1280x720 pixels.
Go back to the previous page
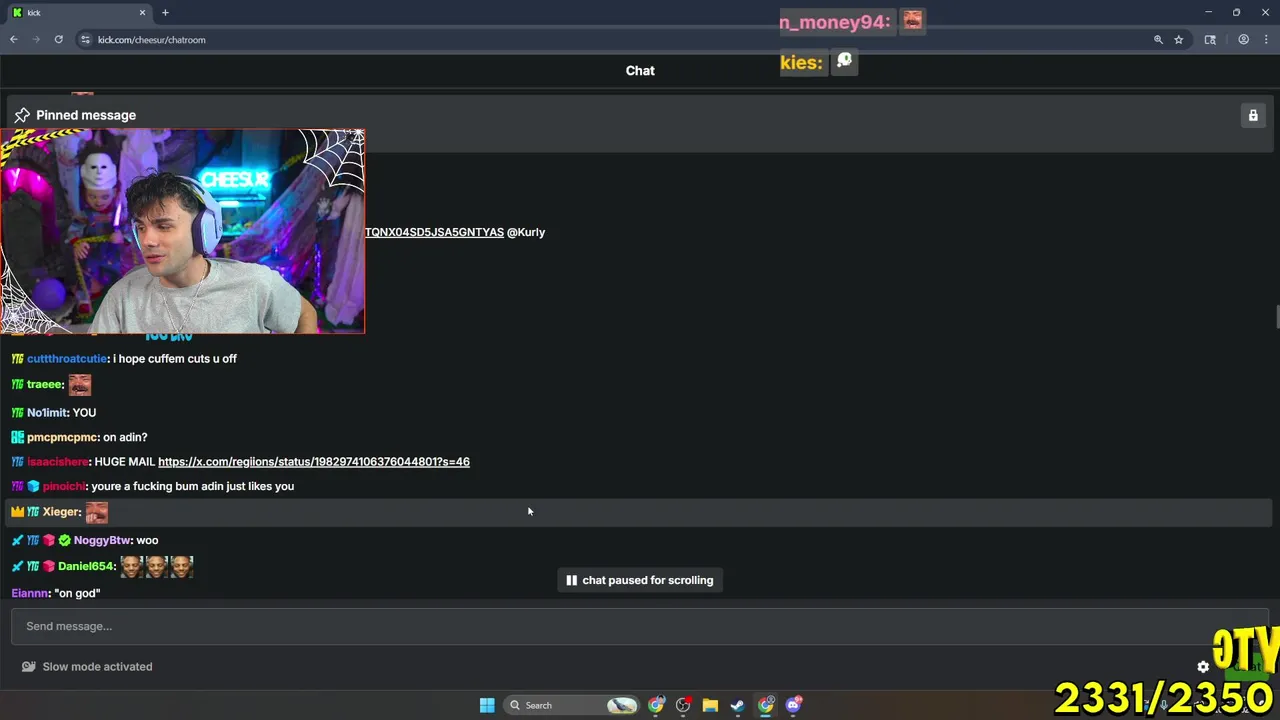[x=14, y=40]
